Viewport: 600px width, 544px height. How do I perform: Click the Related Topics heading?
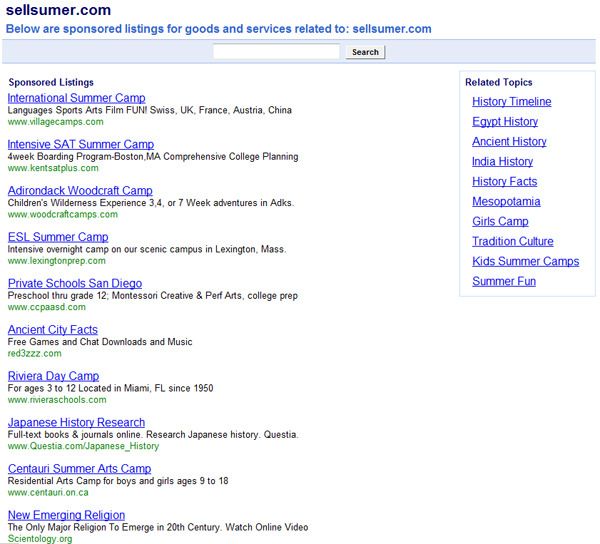coord(499,82)
